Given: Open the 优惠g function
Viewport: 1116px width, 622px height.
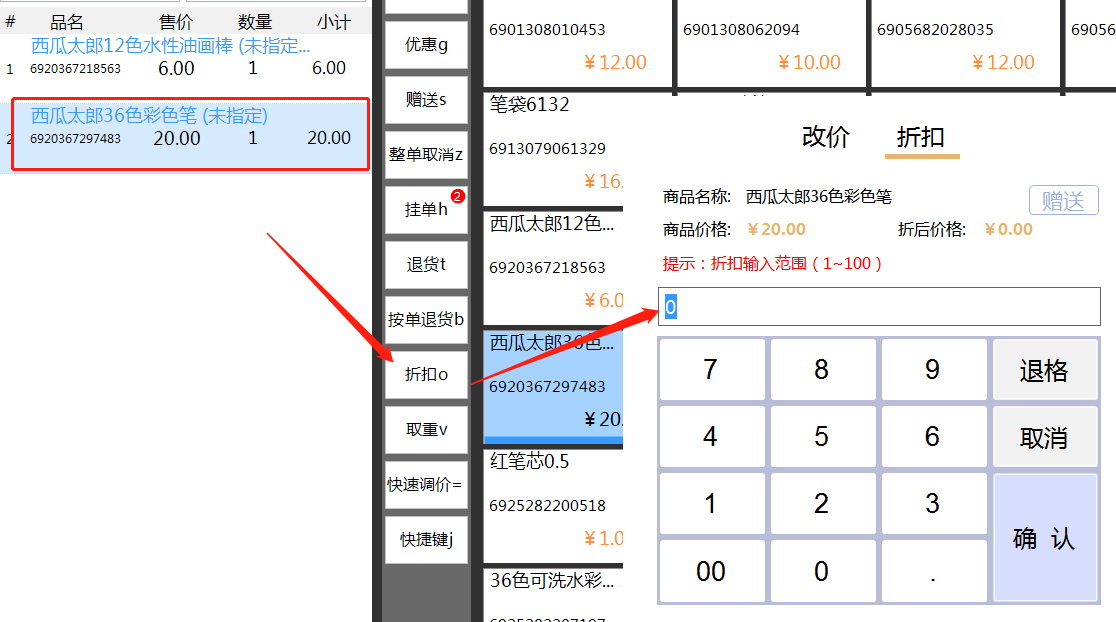Looking at the screenshot, I should pyautogui.click(x=426, y=45).
